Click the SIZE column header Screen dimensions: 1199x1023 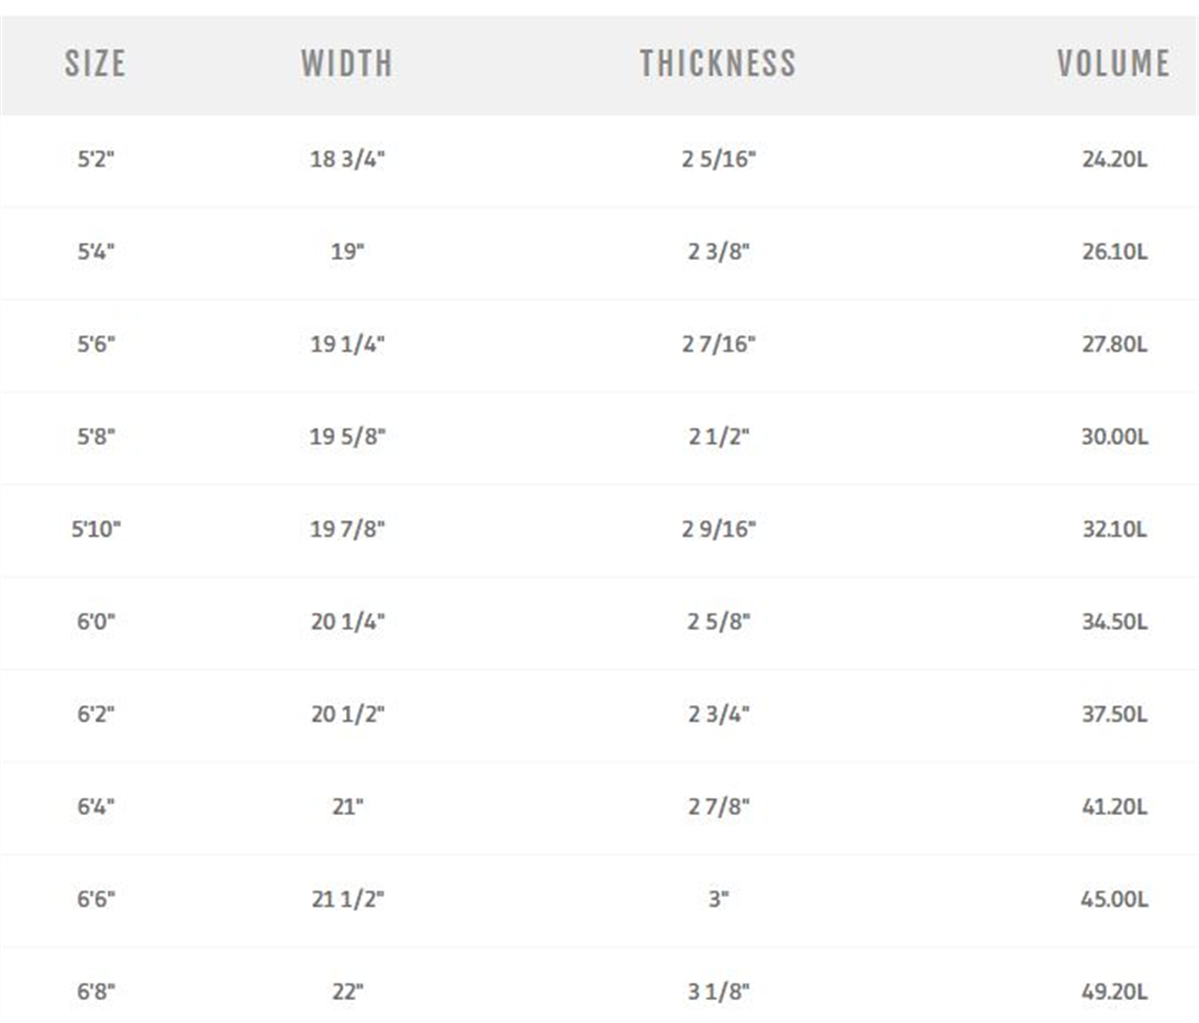pyautogui.click(x=95, y=63)
